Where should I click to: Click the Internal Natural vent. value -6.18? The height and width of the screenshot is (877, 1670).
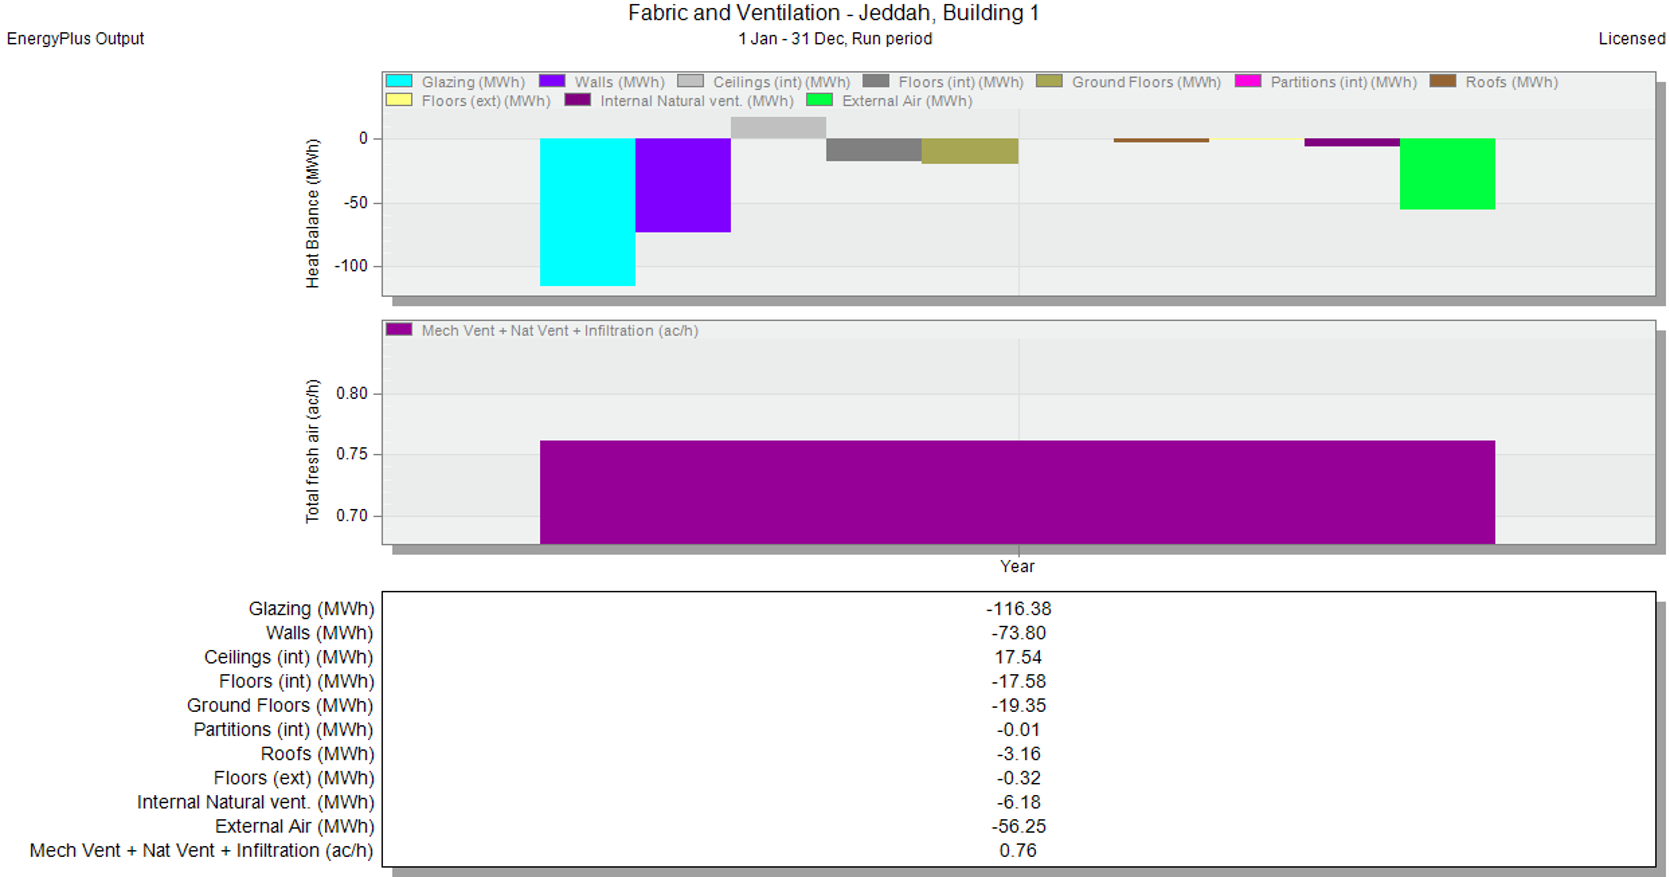pos(1018,802)
